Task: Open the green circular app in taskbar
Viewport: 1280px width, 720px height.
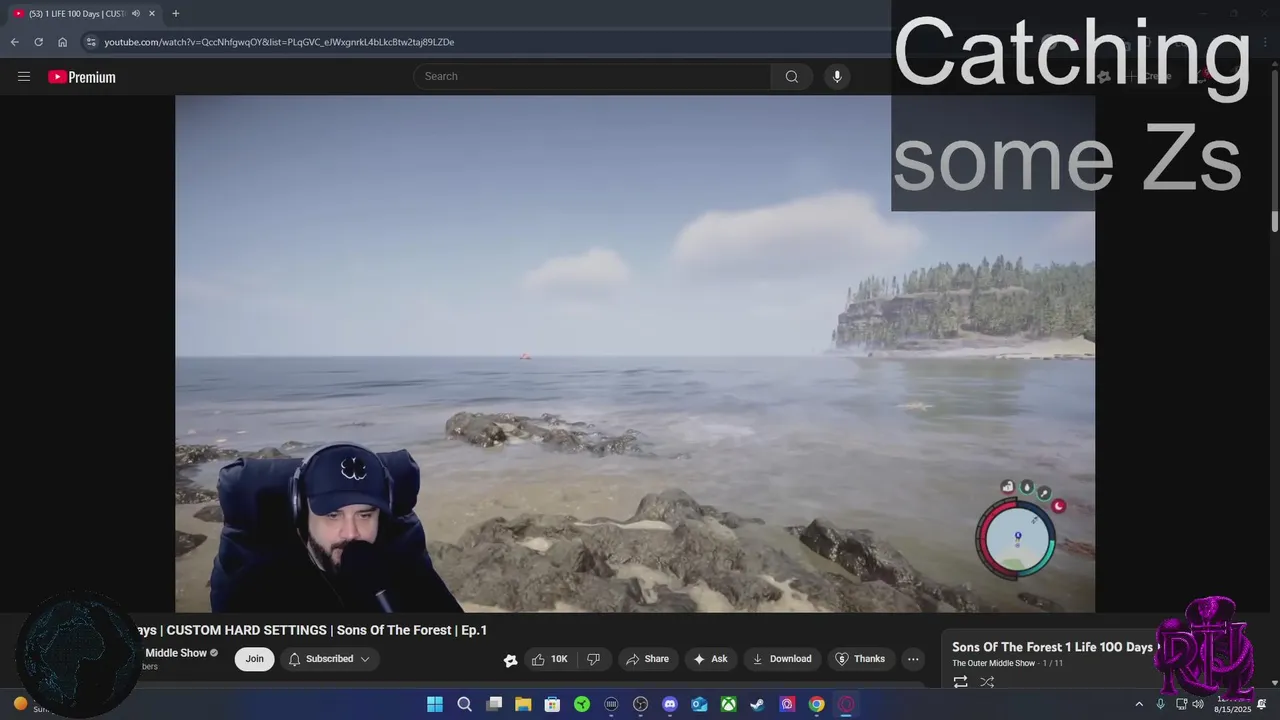Action: (x=582, y=704)
